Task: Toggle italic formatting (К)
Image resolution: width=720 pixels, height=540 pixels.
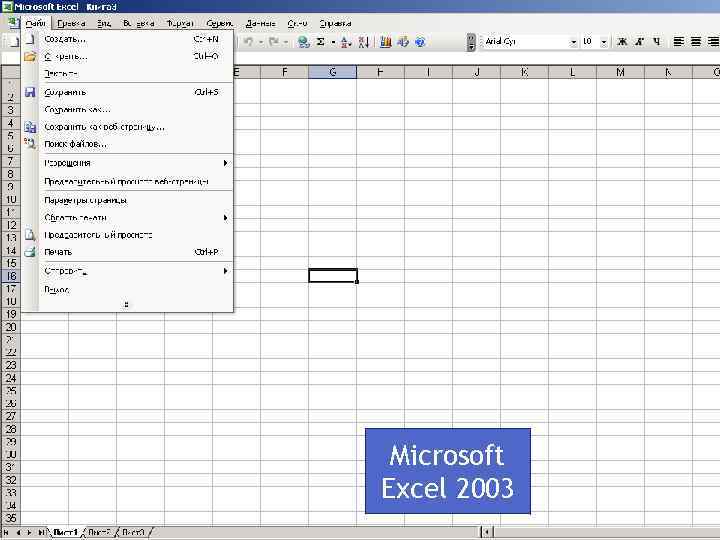Action: pyautogui.click(x=639, y=42)
